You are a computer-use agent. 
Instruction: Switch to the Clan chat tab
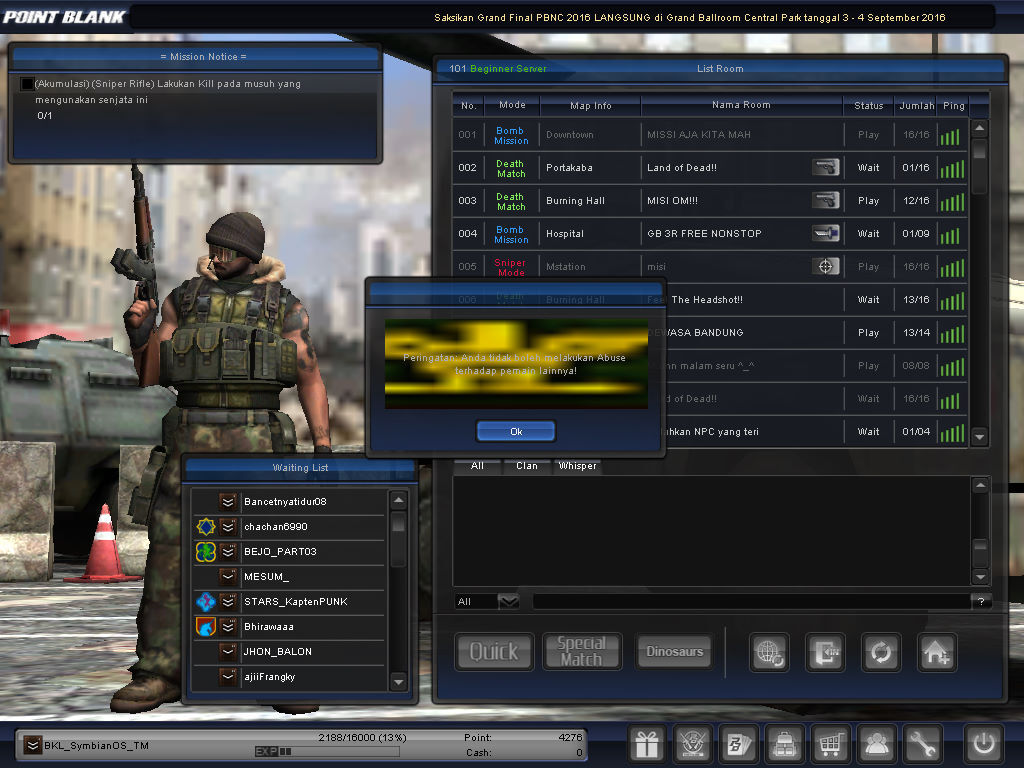(527, 466)
